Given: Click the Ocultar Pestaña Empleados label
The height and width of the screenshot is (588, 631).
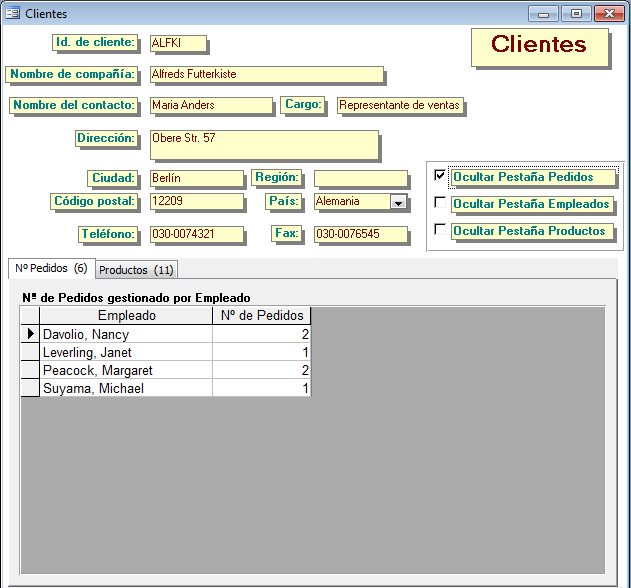Looking at the screenshot, I should 532,204.
